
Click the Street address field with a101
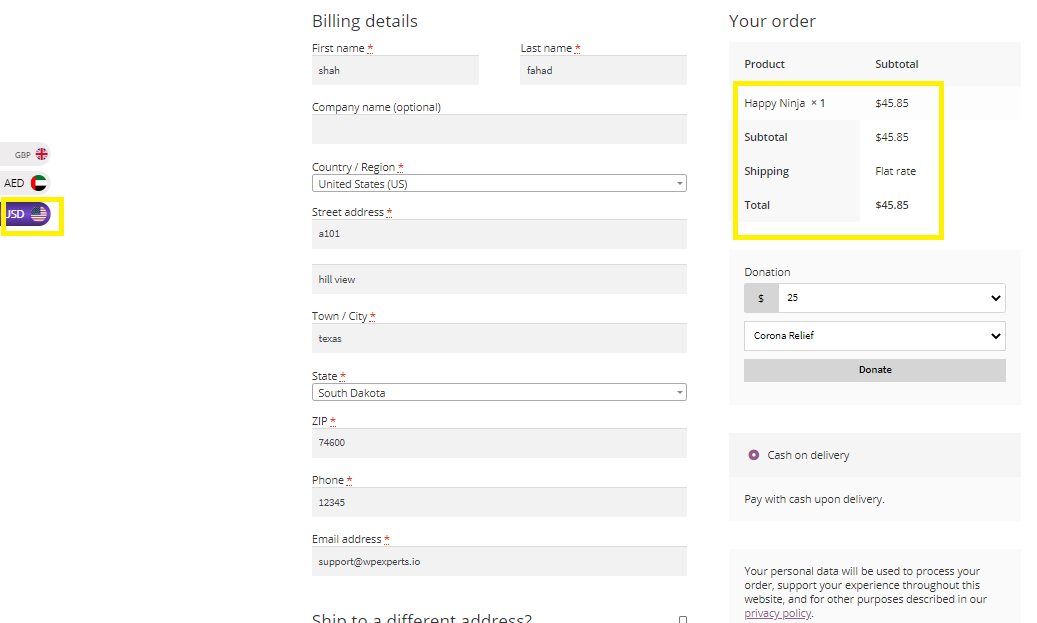pyautogui.click(x=499, y=234)
